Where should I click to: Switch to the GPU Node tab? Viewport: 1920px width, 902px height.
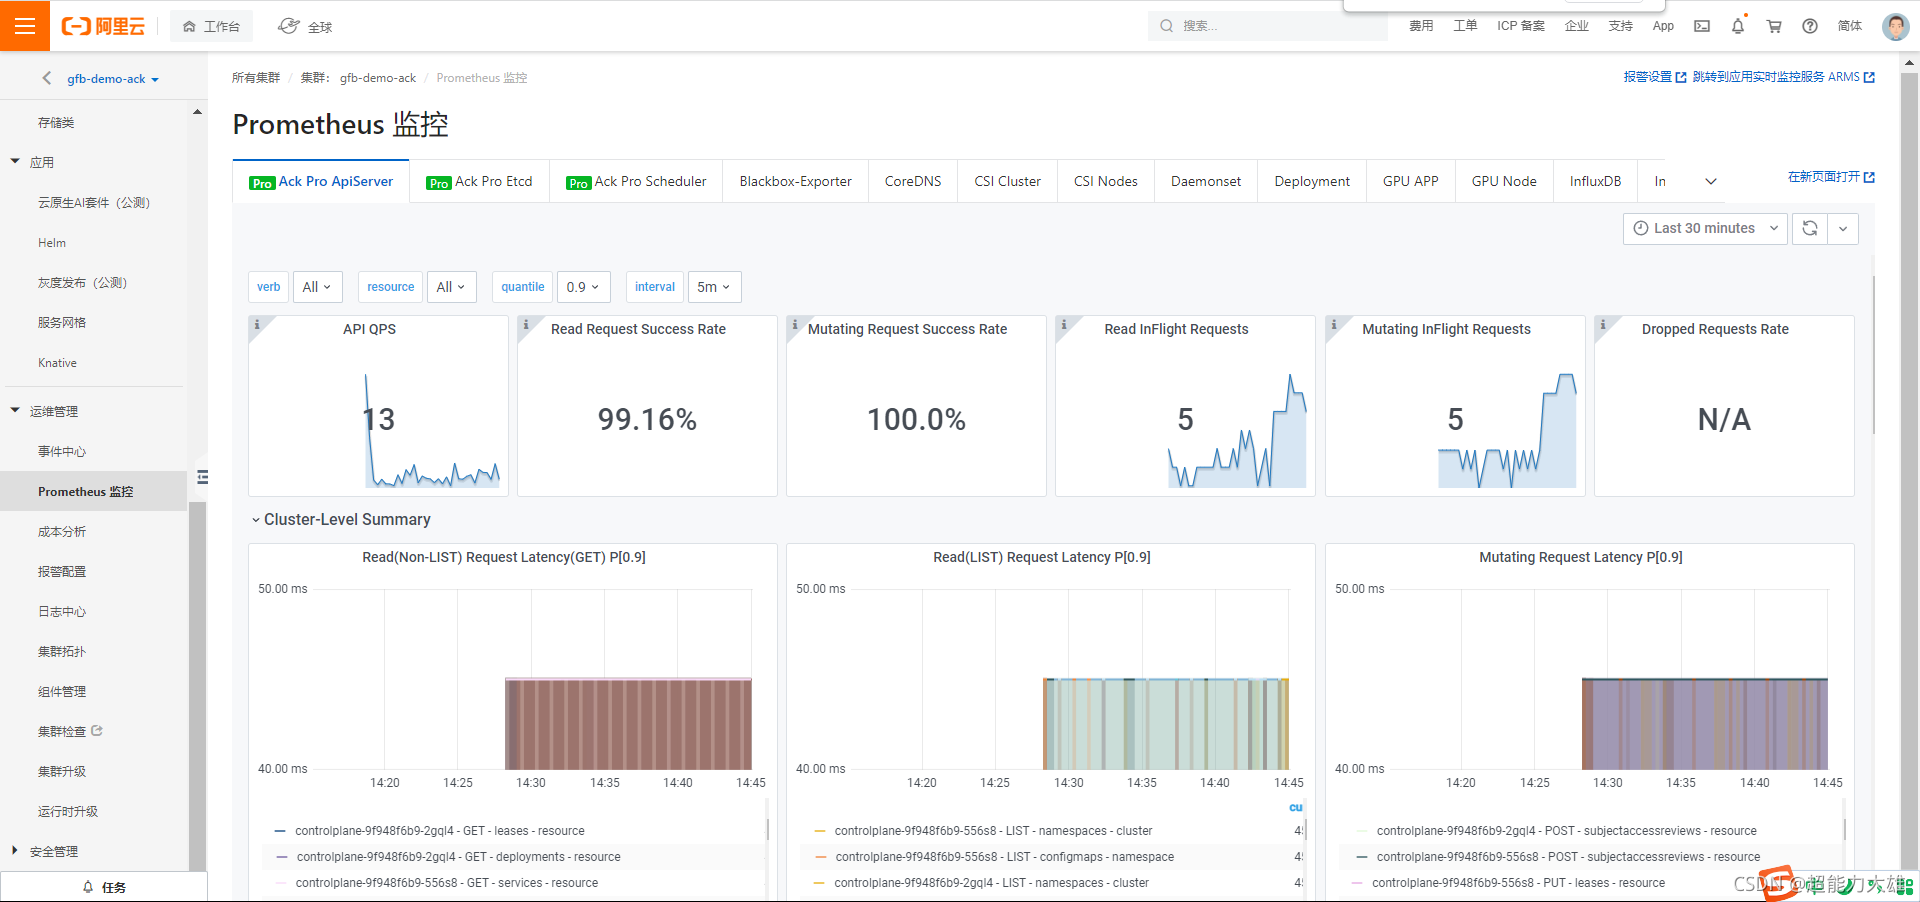pyautogui.click(x=1504, y=181)
